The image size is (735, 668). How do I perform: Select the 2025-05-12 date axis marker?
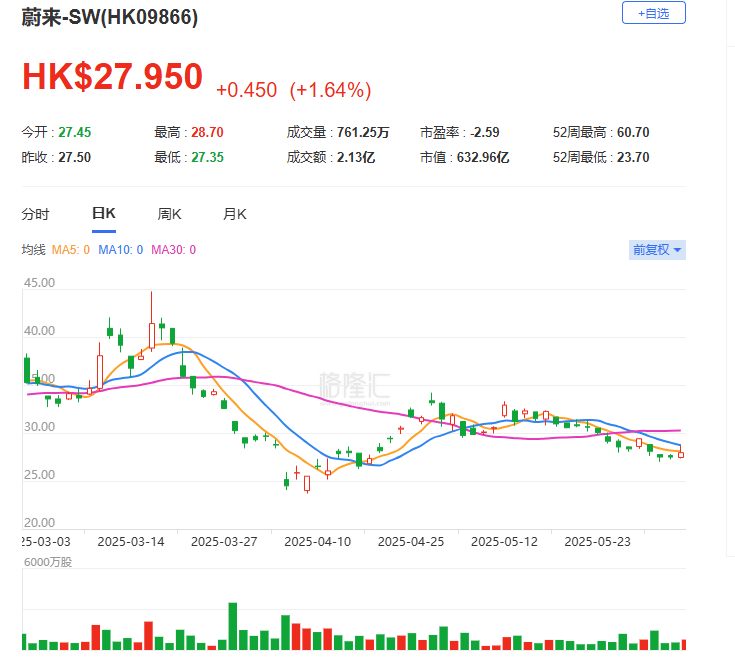pyautogui.click(x=504, y=541)
